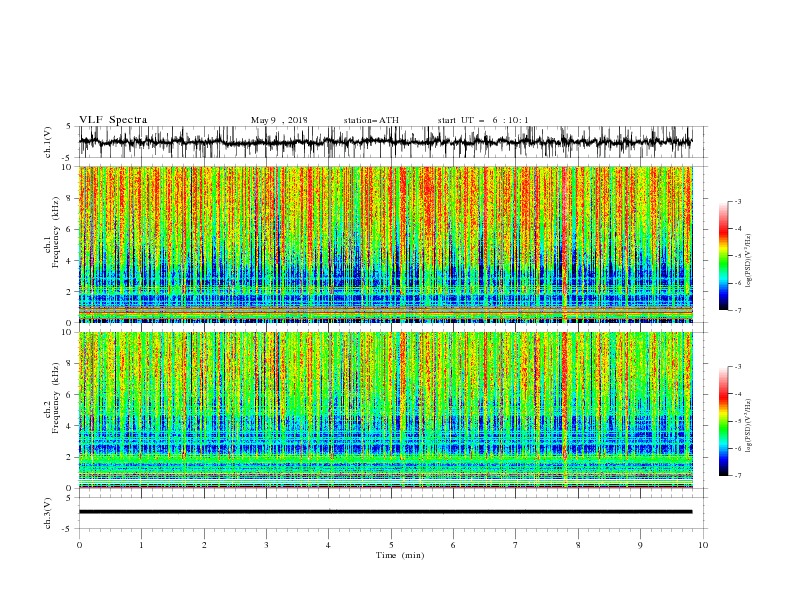Click the "station=ATH" header label
Image resolution: width=792 pixels, height=612 pixels.
371,120
